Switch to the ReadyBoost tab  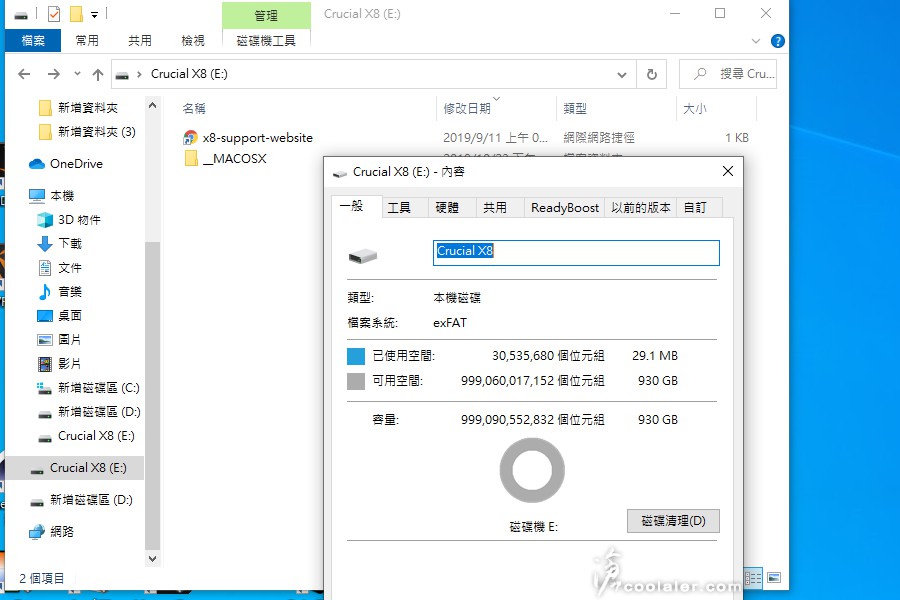pos(565,207)
